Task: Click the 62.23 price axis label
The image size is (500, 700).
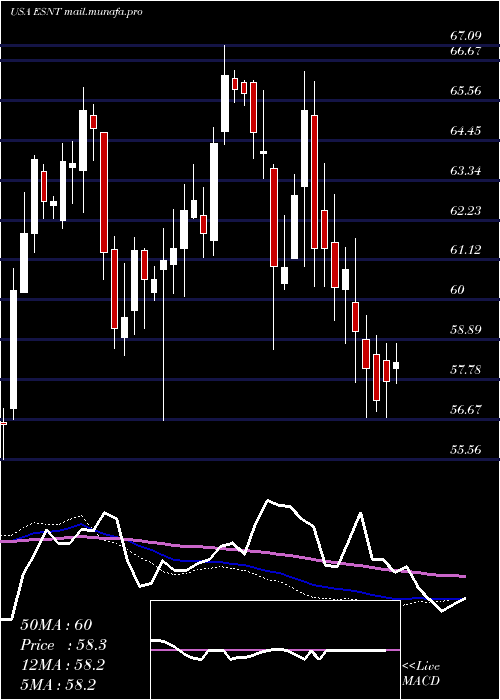Action: coord(466,210)
